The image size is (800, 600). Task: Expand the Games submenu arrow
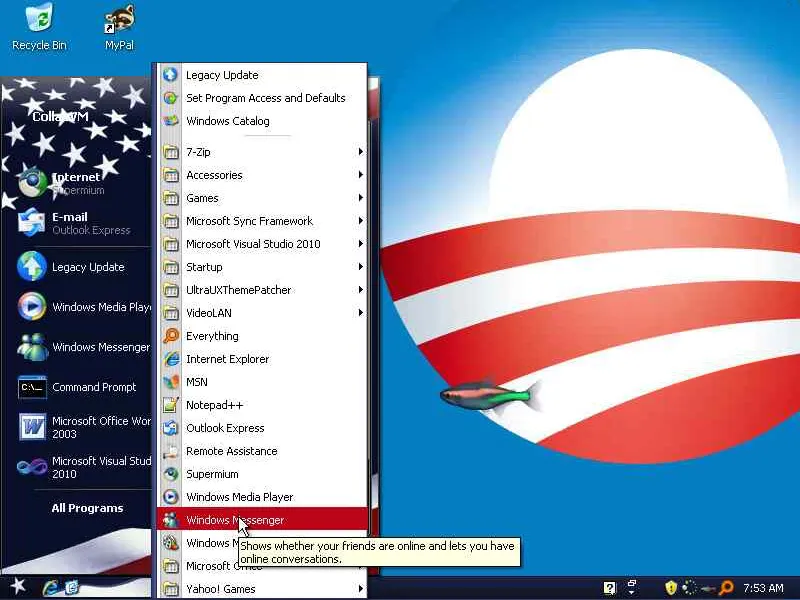pyautogui.click(x=360, y=197)
